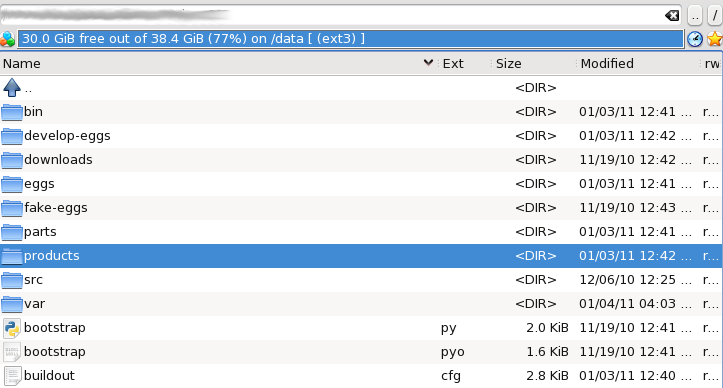Click the rw permissions column header
The height and width of the screenshot is (388, 723).
pos(711,64)
